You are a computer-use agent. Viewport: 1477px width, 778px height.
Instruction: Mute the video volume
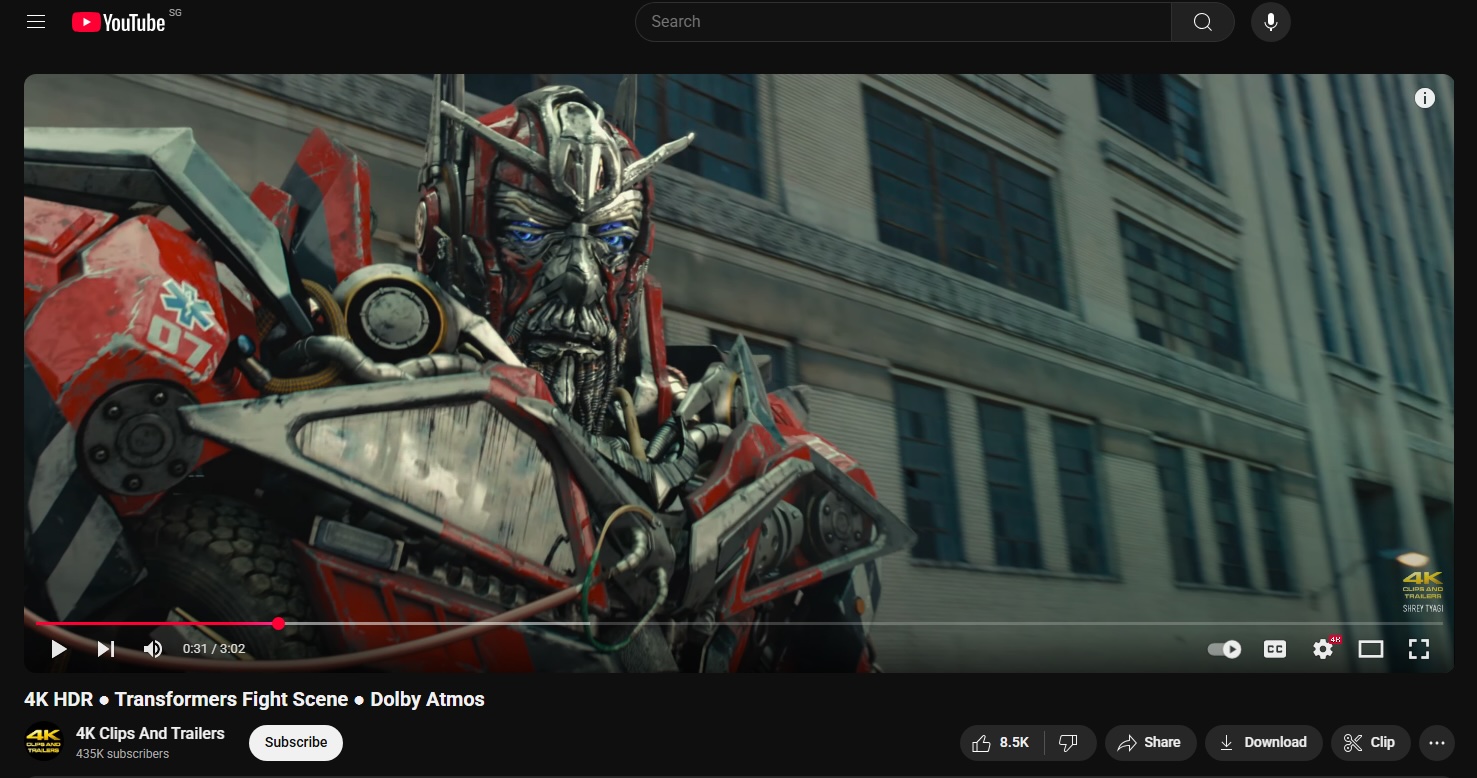[153, 649]
